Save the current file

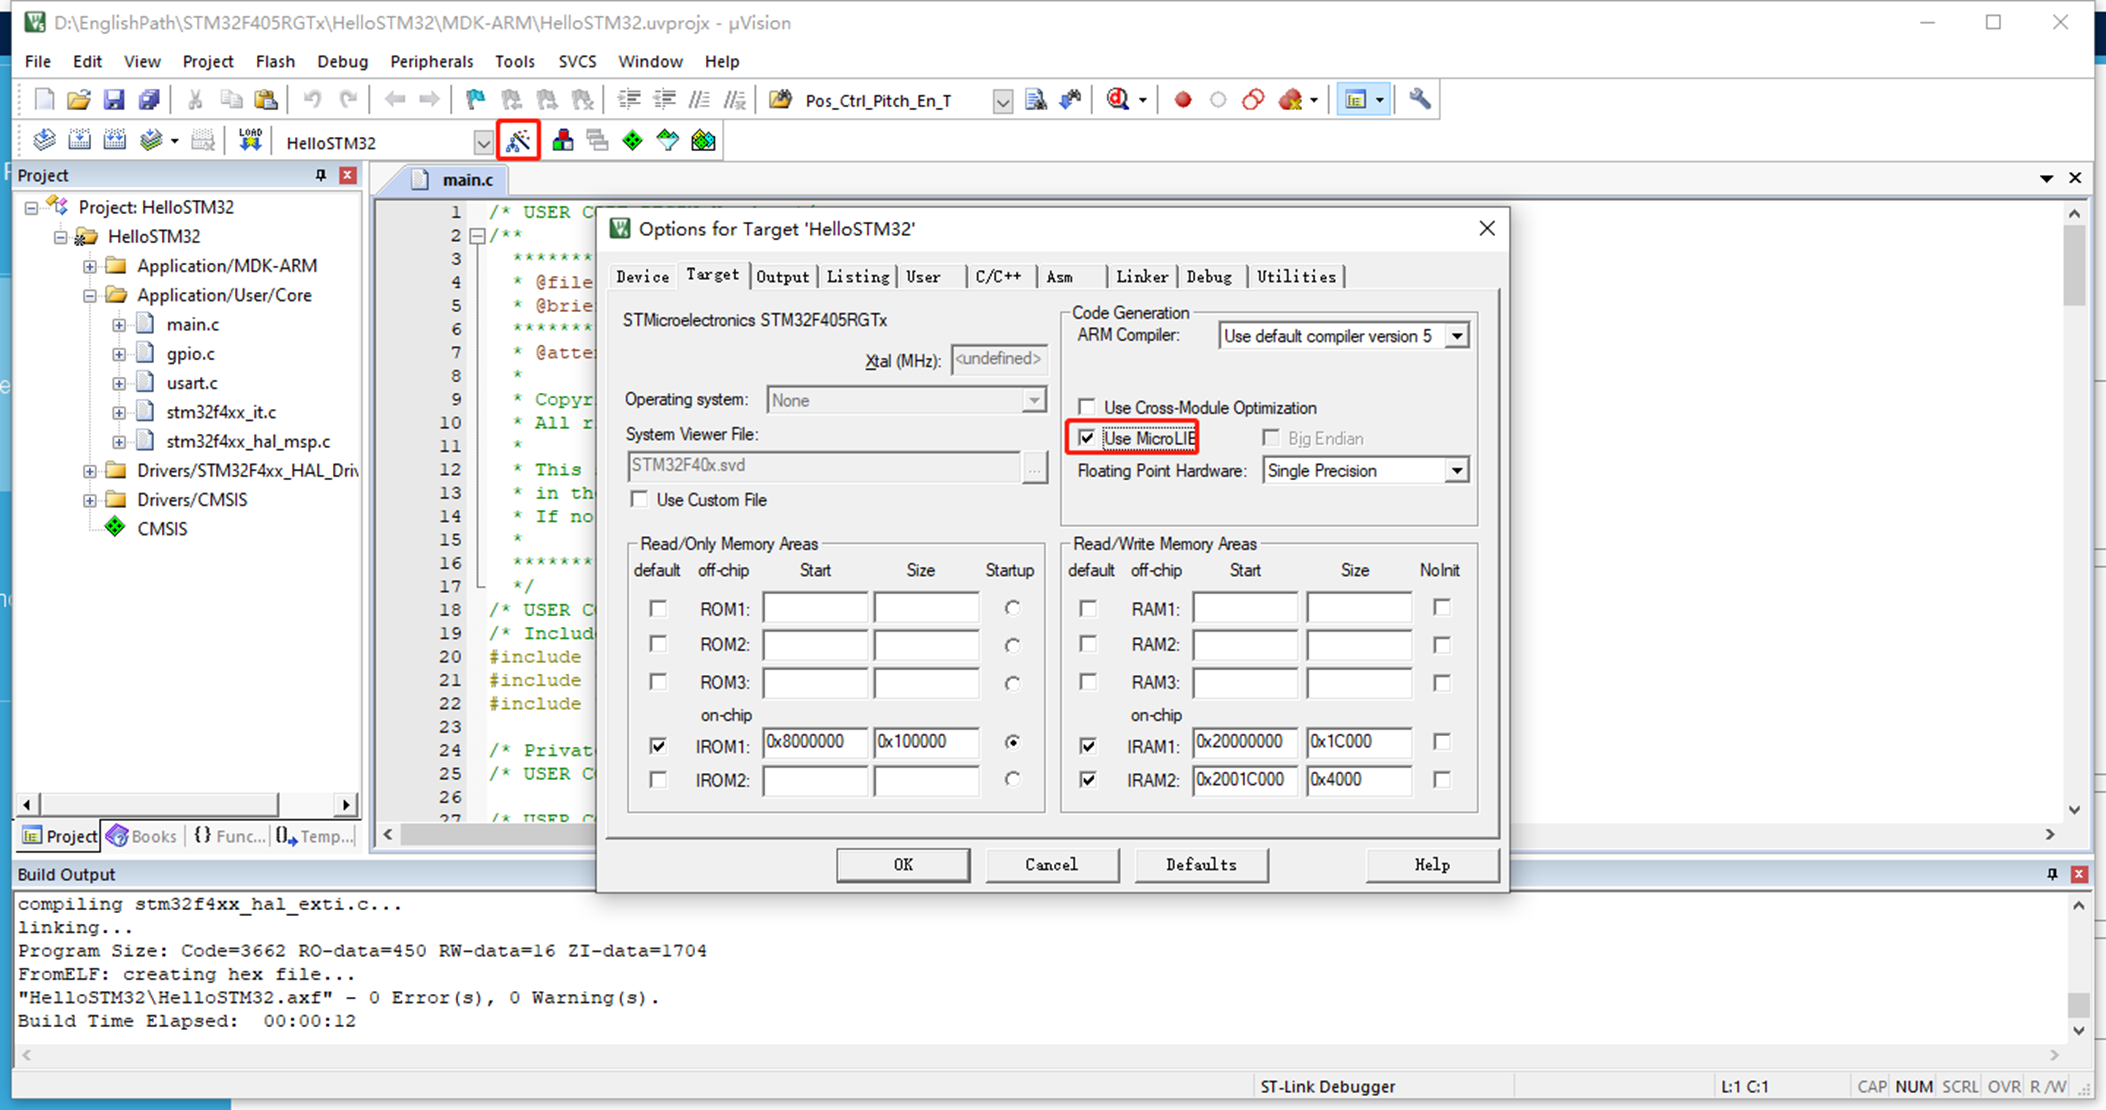pos(114,99)
